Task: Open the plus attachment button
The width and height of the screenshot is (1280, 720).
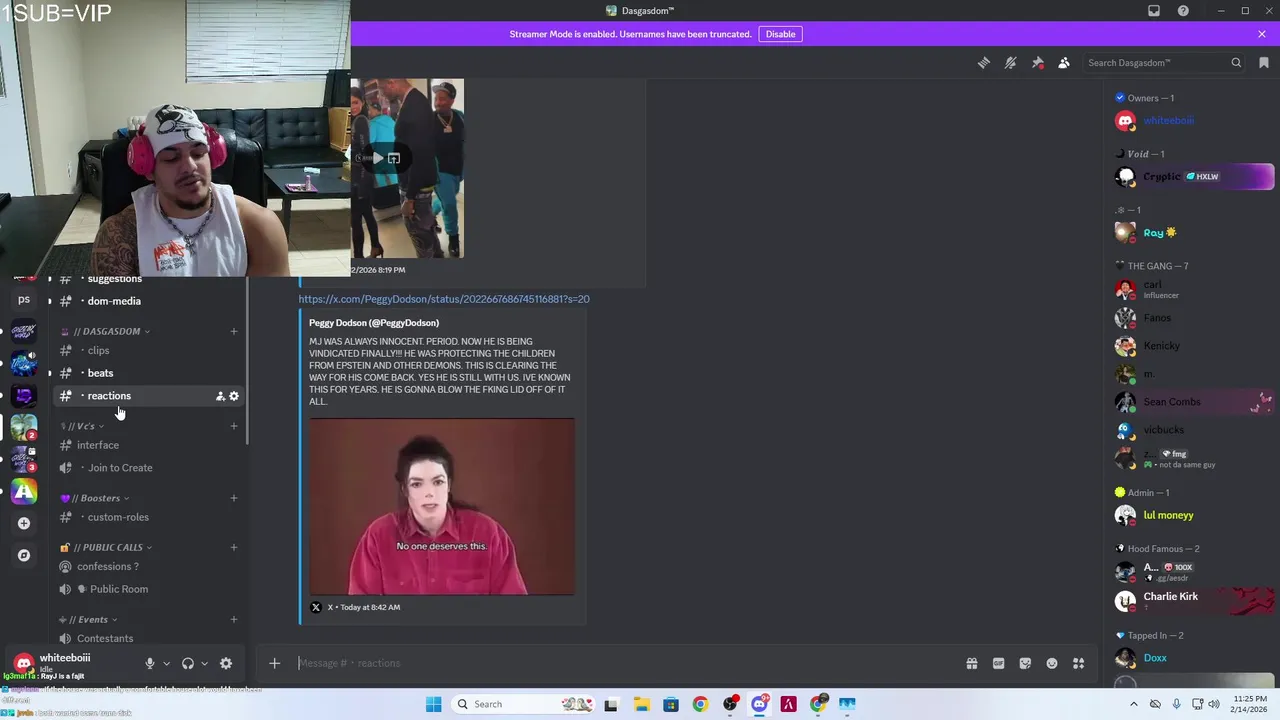Action: click(x=274, y=663)
